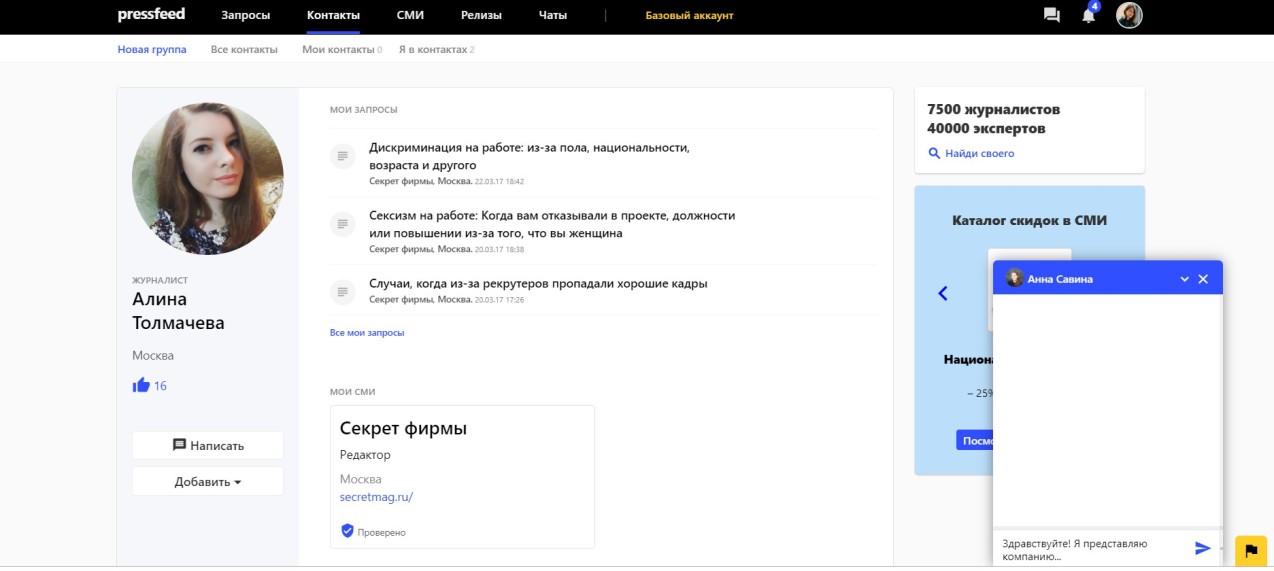Click the thumbs-up like icon
The height and width of the screenshot is (571, 1274).
141,385
